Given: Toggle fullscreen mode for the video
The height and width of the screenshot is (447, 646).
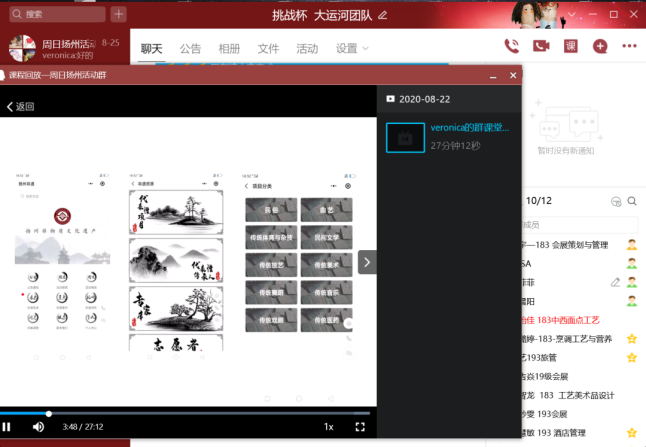Looking at the screenshot, I should pyautogui.click(x=360, y=427).
